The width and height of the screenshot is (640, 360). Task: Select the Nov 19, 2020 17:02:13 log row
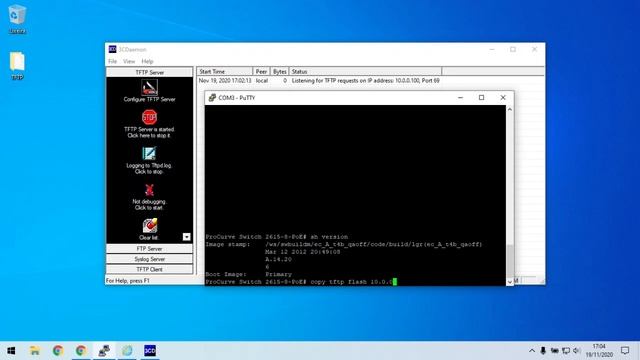click(319, 81)
